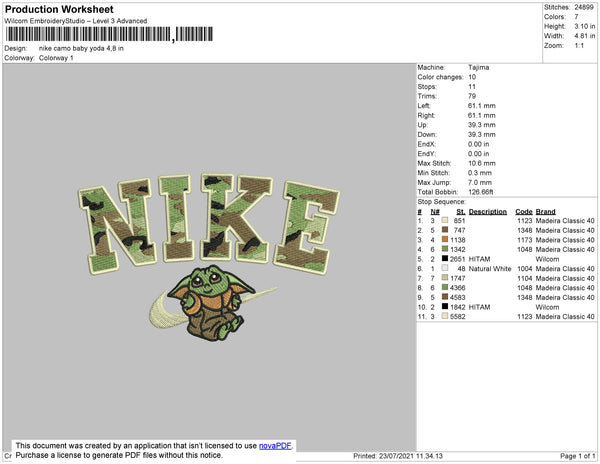Image resolution: width=600 pixels, height=464 pixels.
Task: Click the 'Page 1 of 1' footer text
Action: (x=577, y=456)
